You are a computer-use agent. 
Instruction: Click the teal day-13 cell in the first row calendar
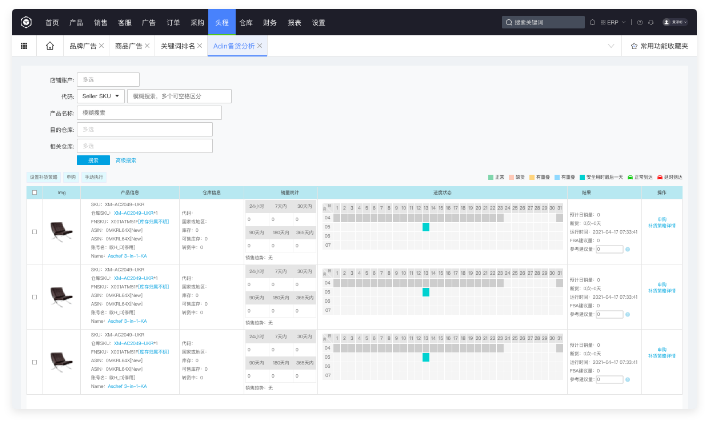[425, 227]
